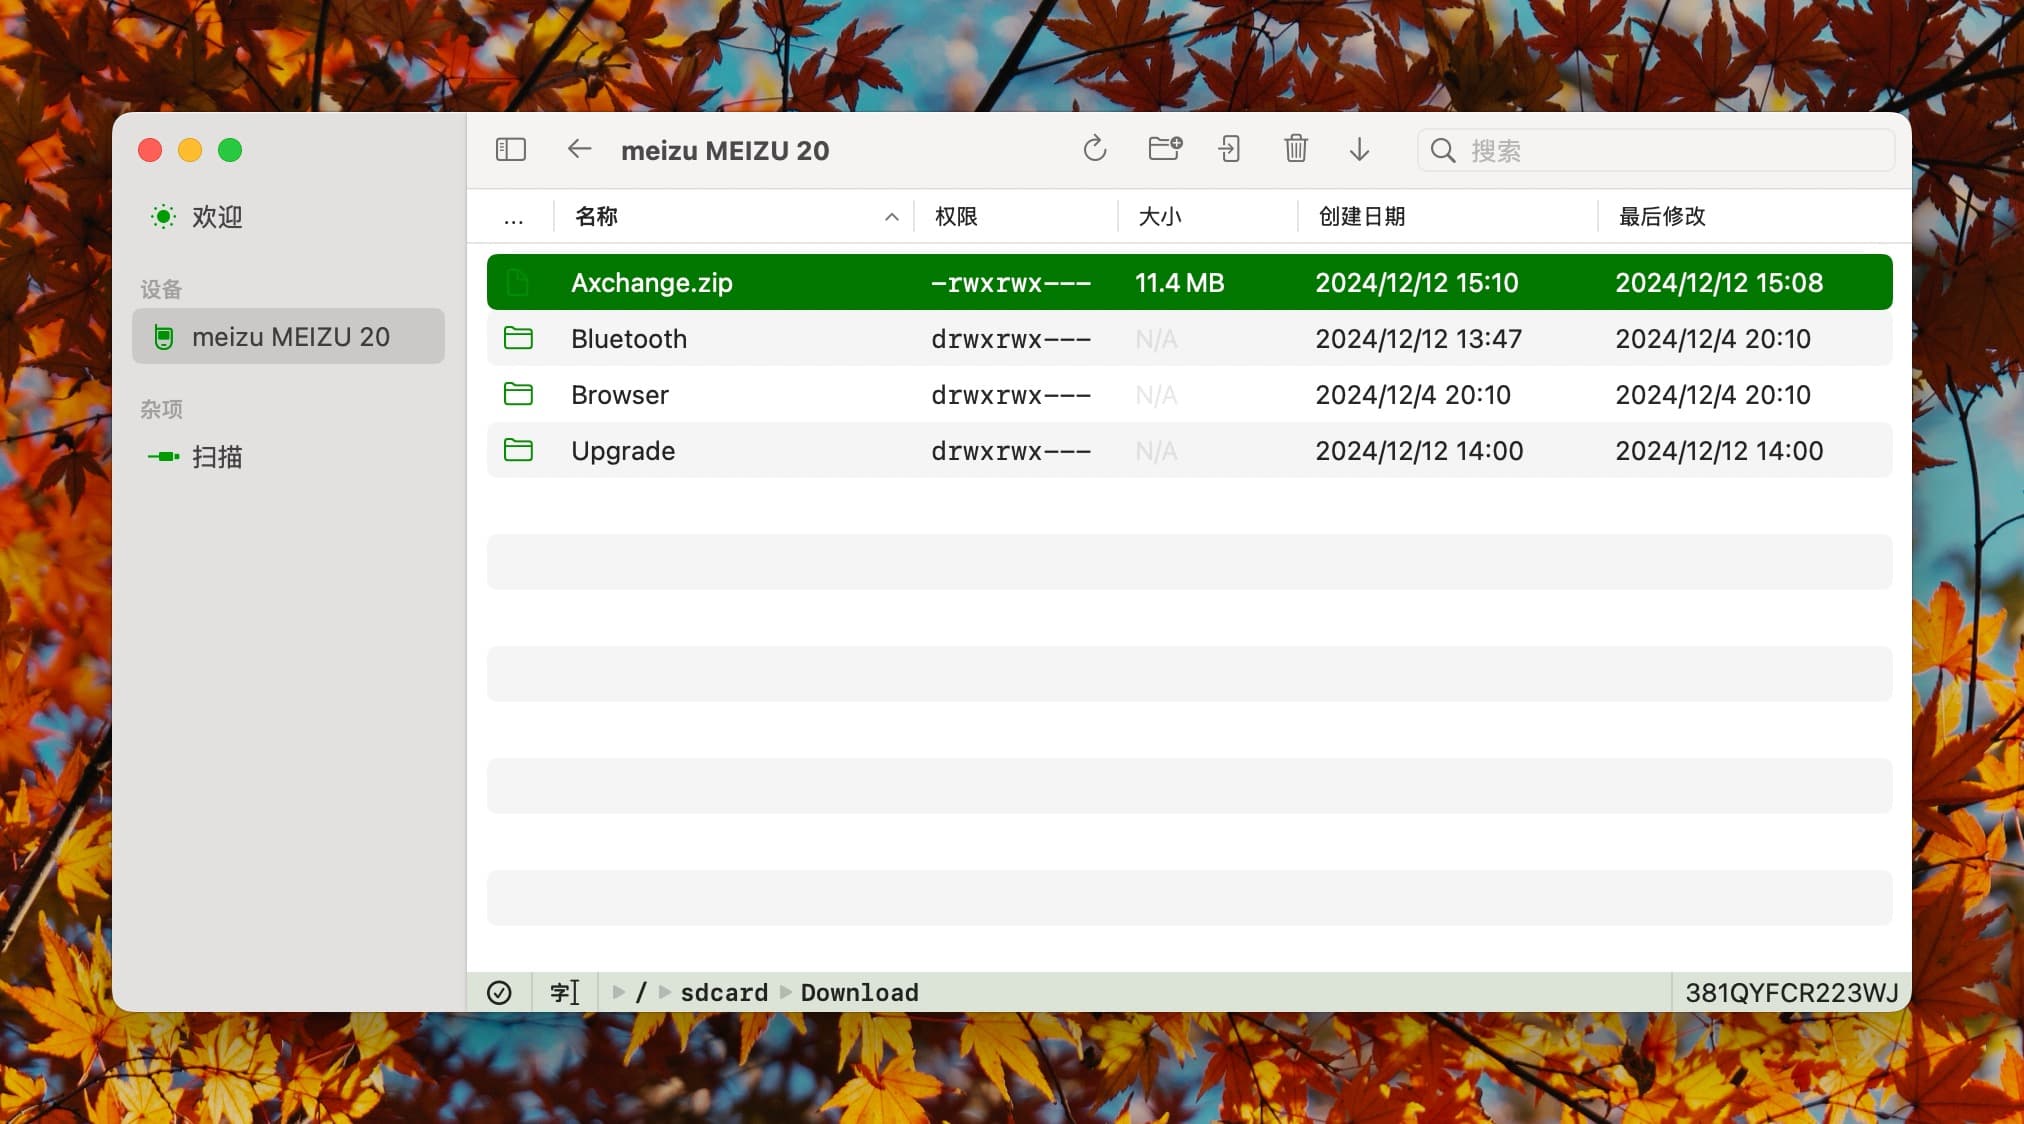Upload files to the phone
Image resolution: width=2024 pixels, height=1124 pixels.
[x=1229, y=149]
